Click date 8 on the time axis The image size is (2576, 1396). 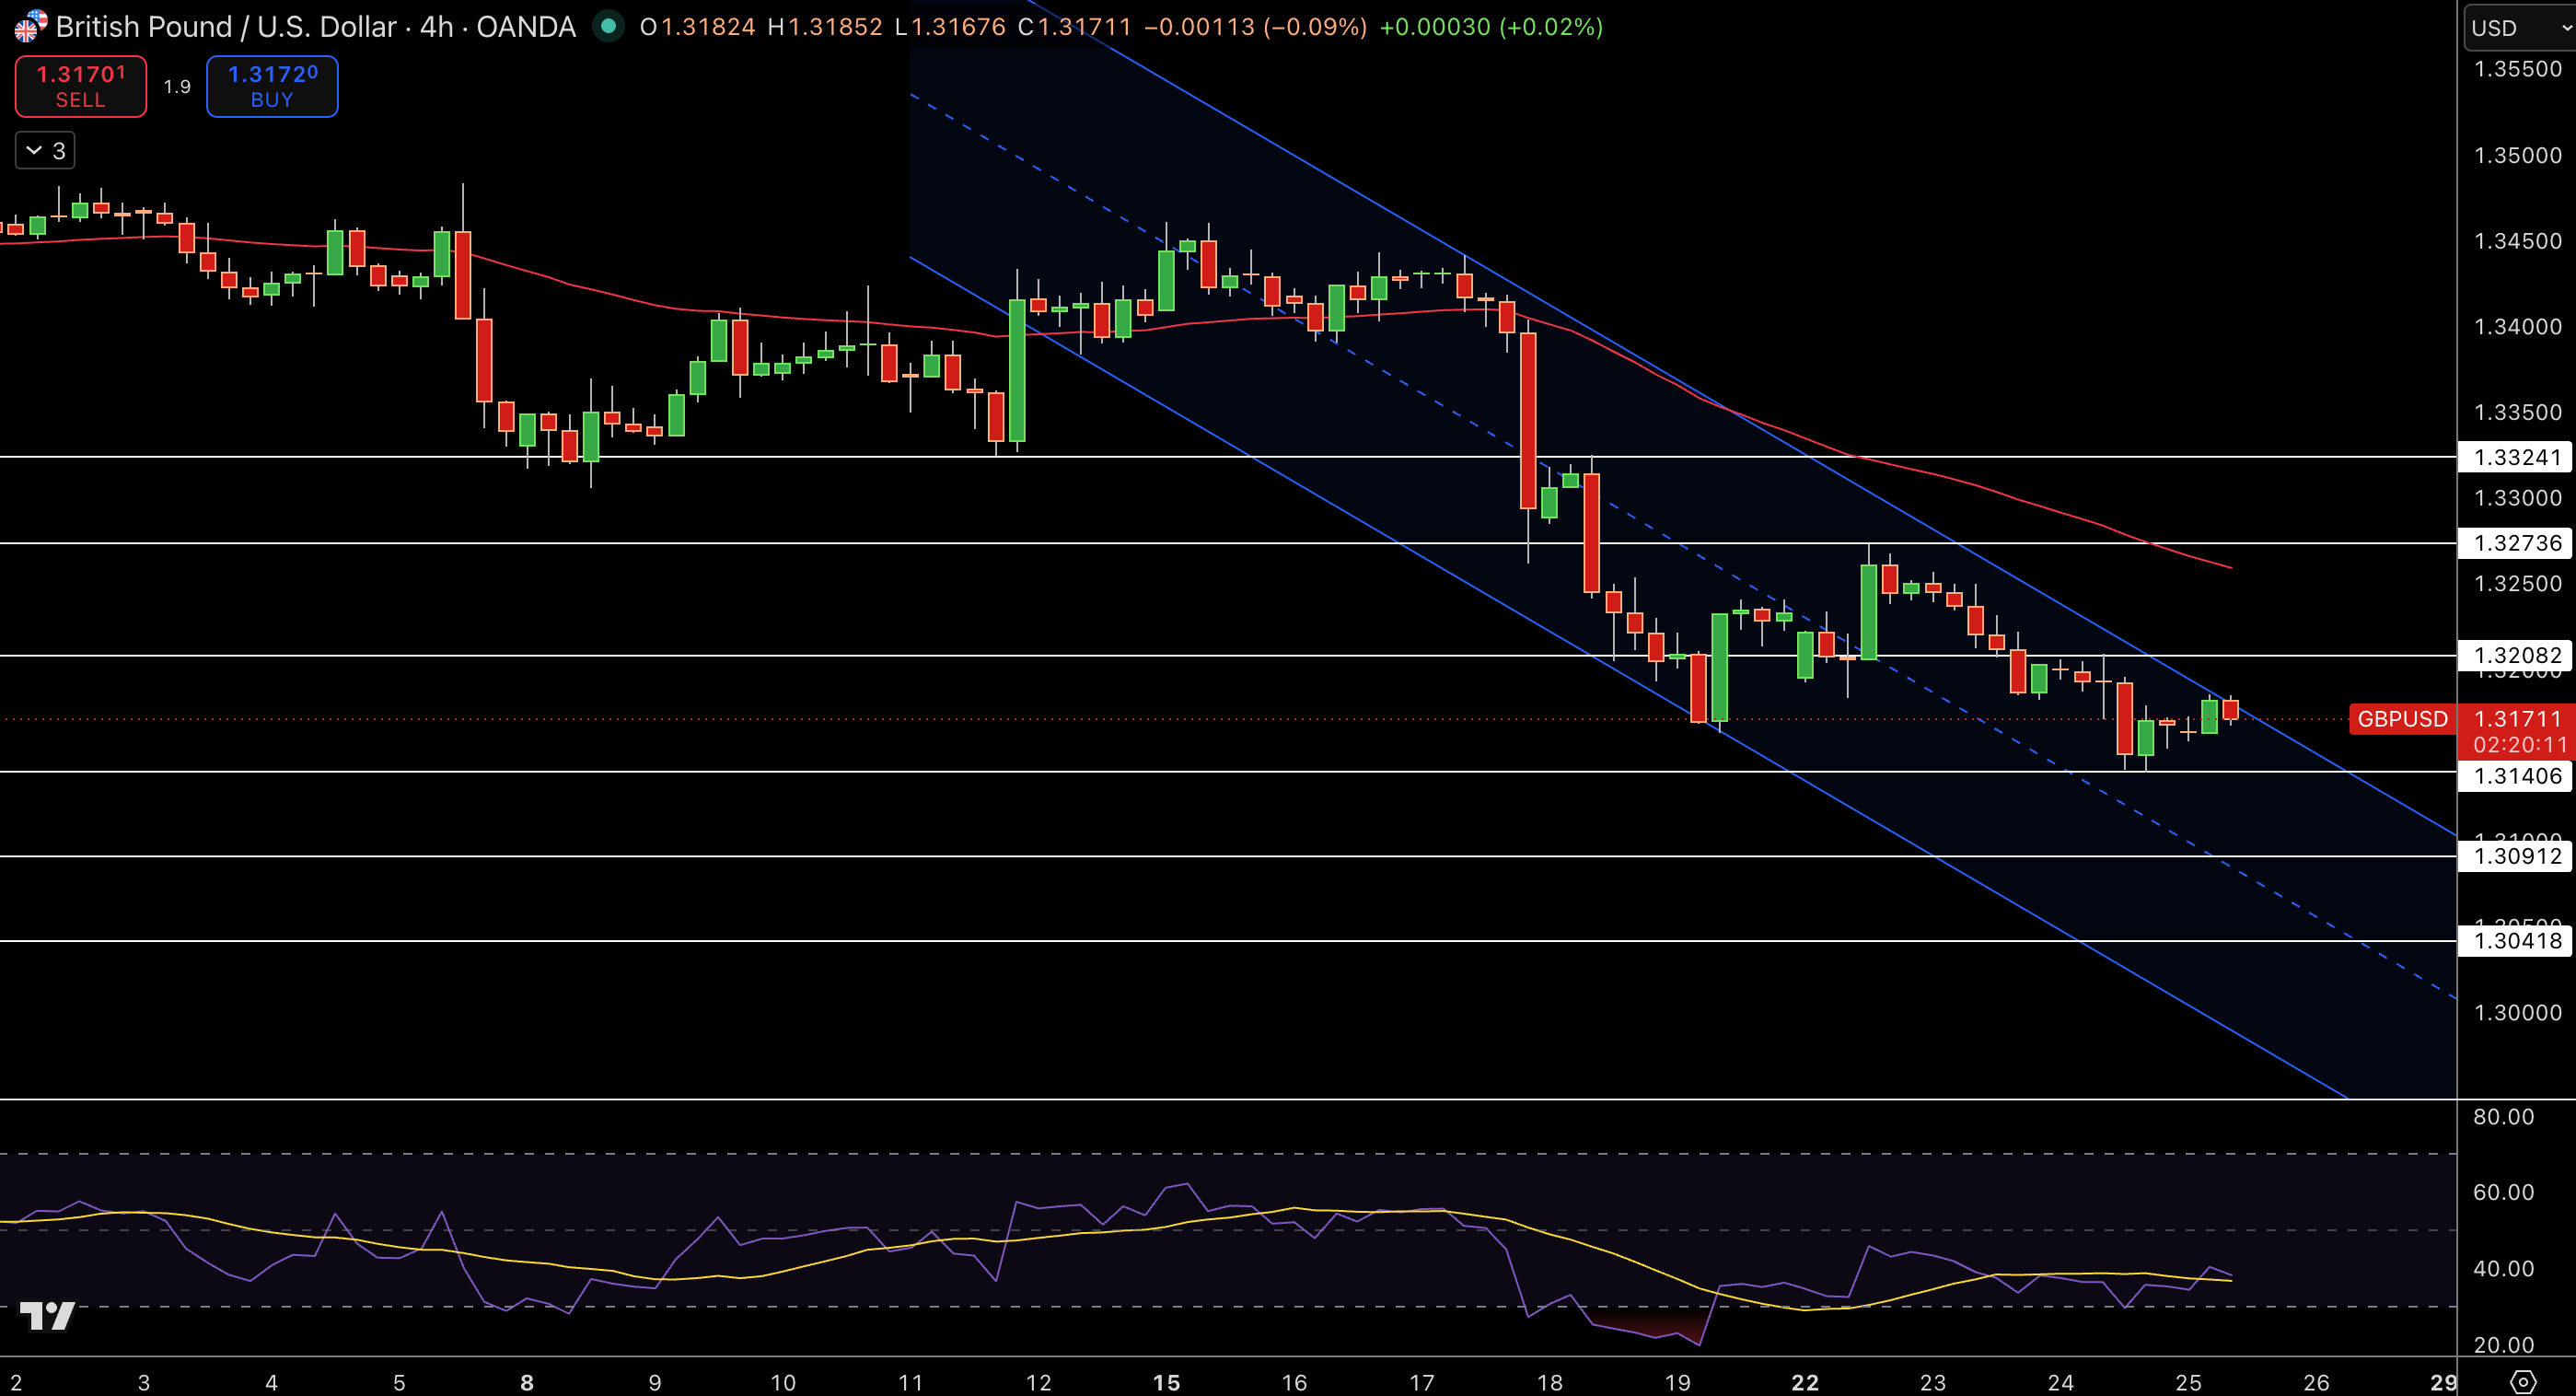[x=527, y=1382]
